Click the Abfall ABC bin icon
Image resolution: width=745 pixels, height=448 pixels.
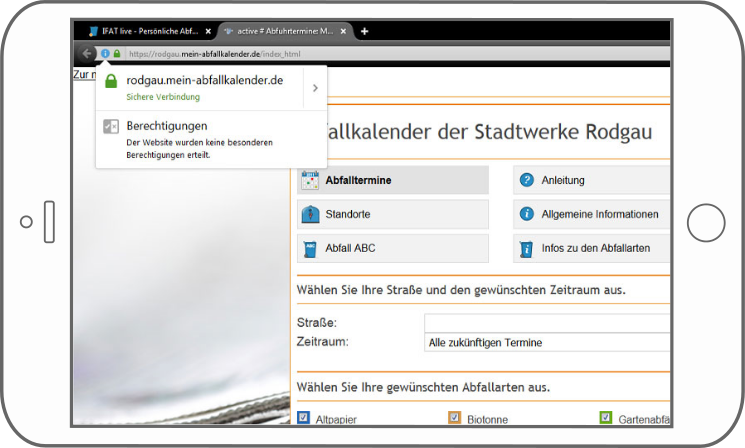coord(309,249)
